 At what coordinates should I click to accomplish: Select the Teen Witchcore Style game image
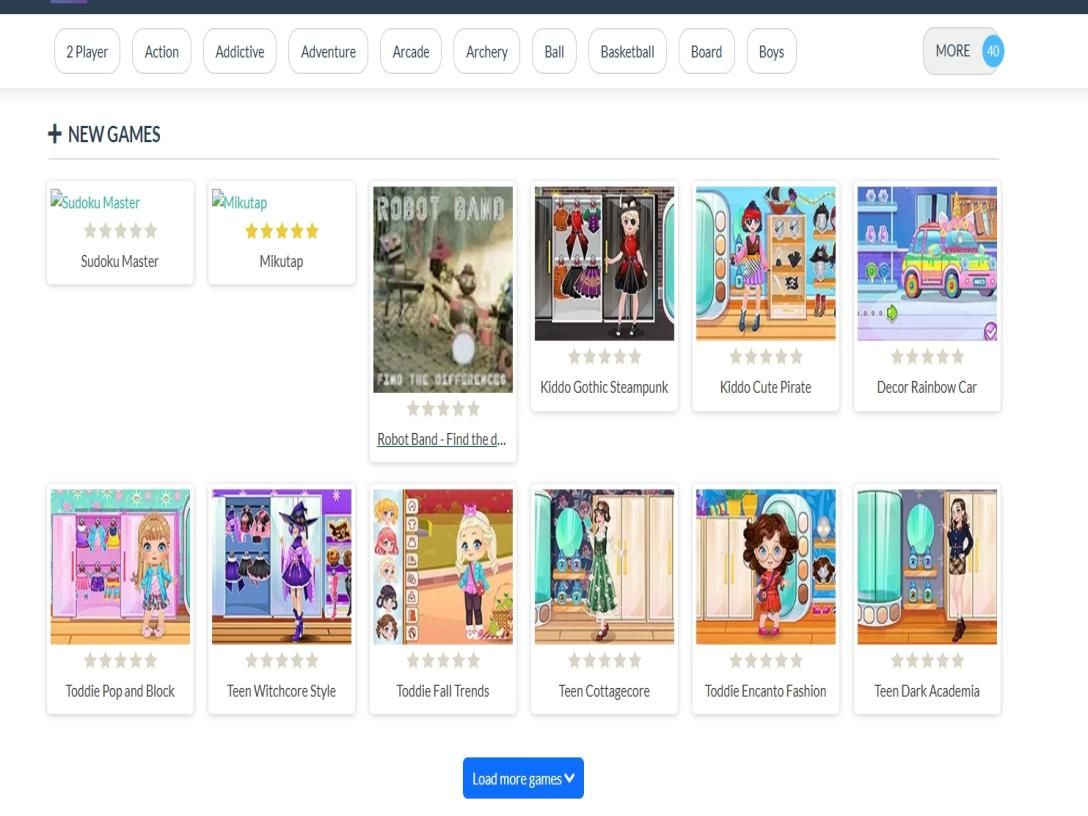(x=281, y=566)
